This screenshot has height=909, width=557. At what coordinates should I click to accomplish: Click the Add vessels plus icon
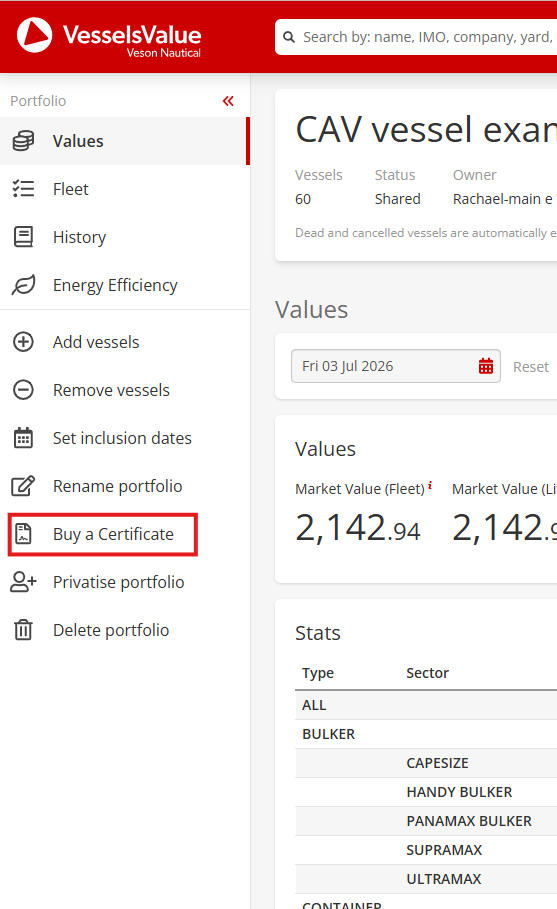tap(23, 342)
